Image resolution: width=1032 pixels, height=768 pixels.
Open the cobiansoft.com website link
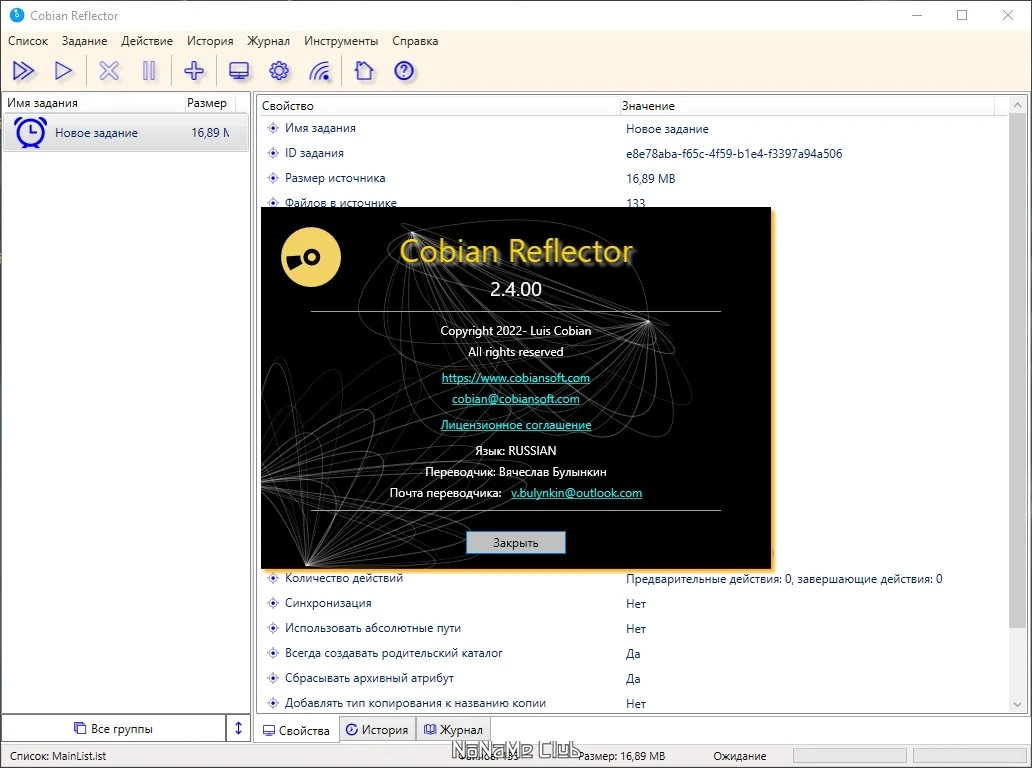coord(515,378)
